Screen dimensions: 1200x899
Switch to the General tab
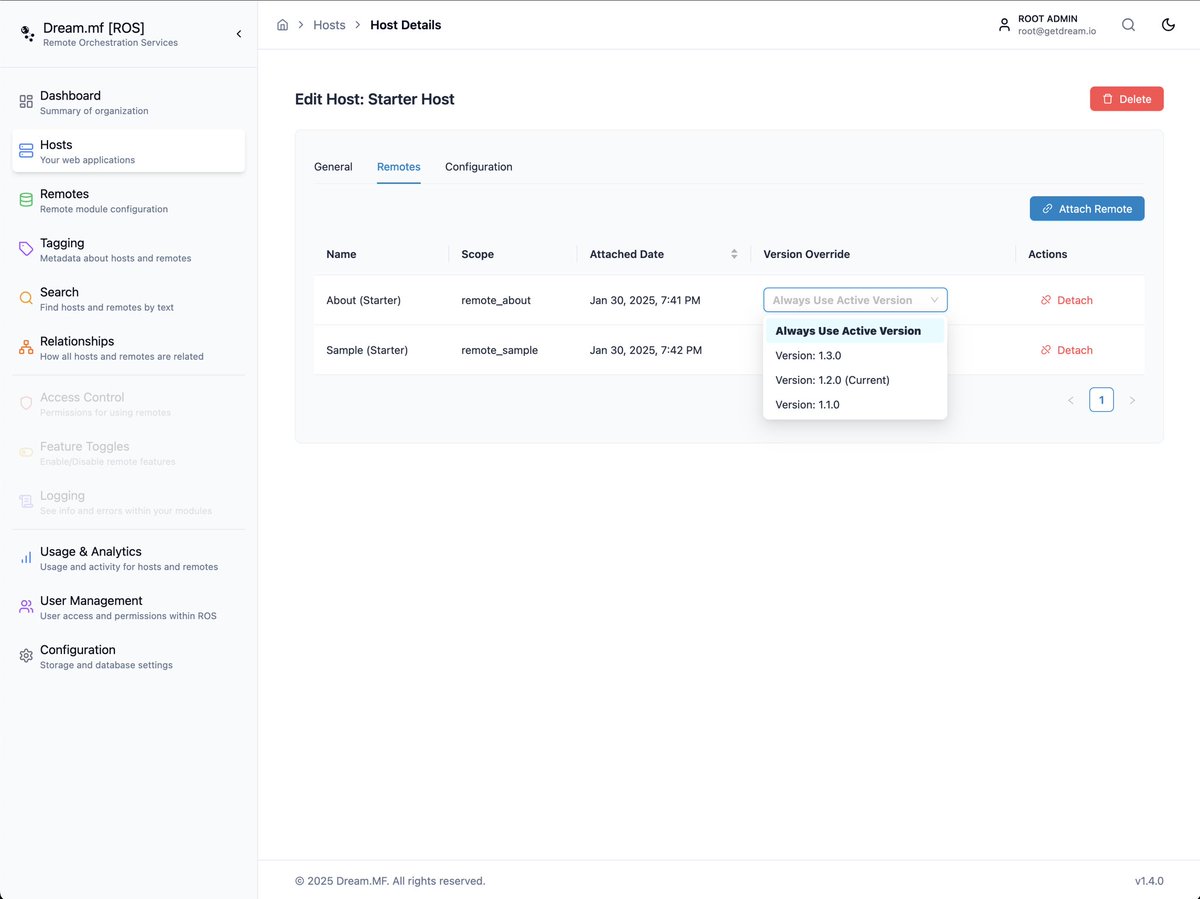[x=333, y=167]
